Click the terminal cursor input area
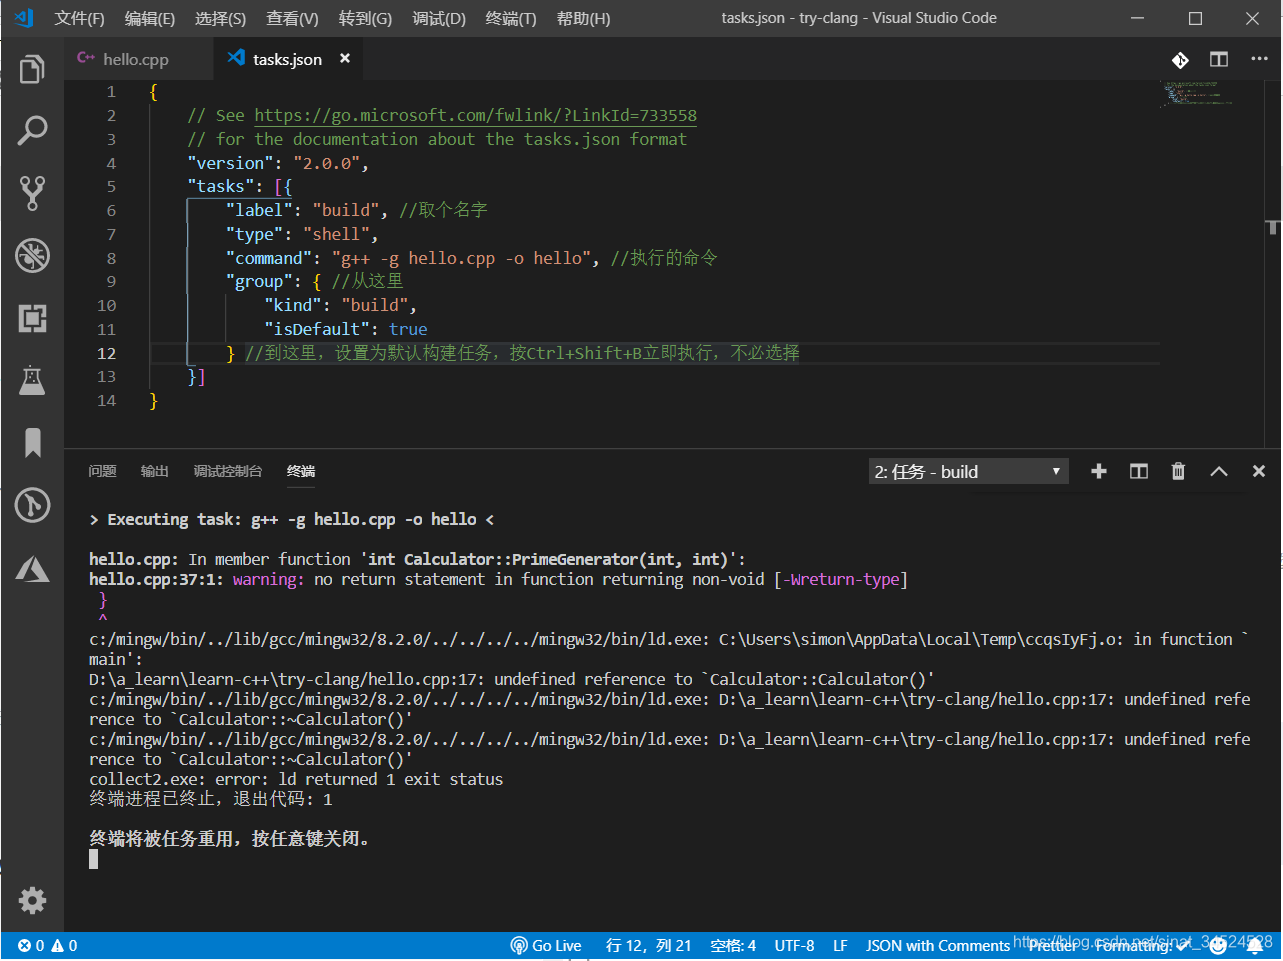Screen dimensions: 1283x961 pyautogui.click(x=94, y=859)
